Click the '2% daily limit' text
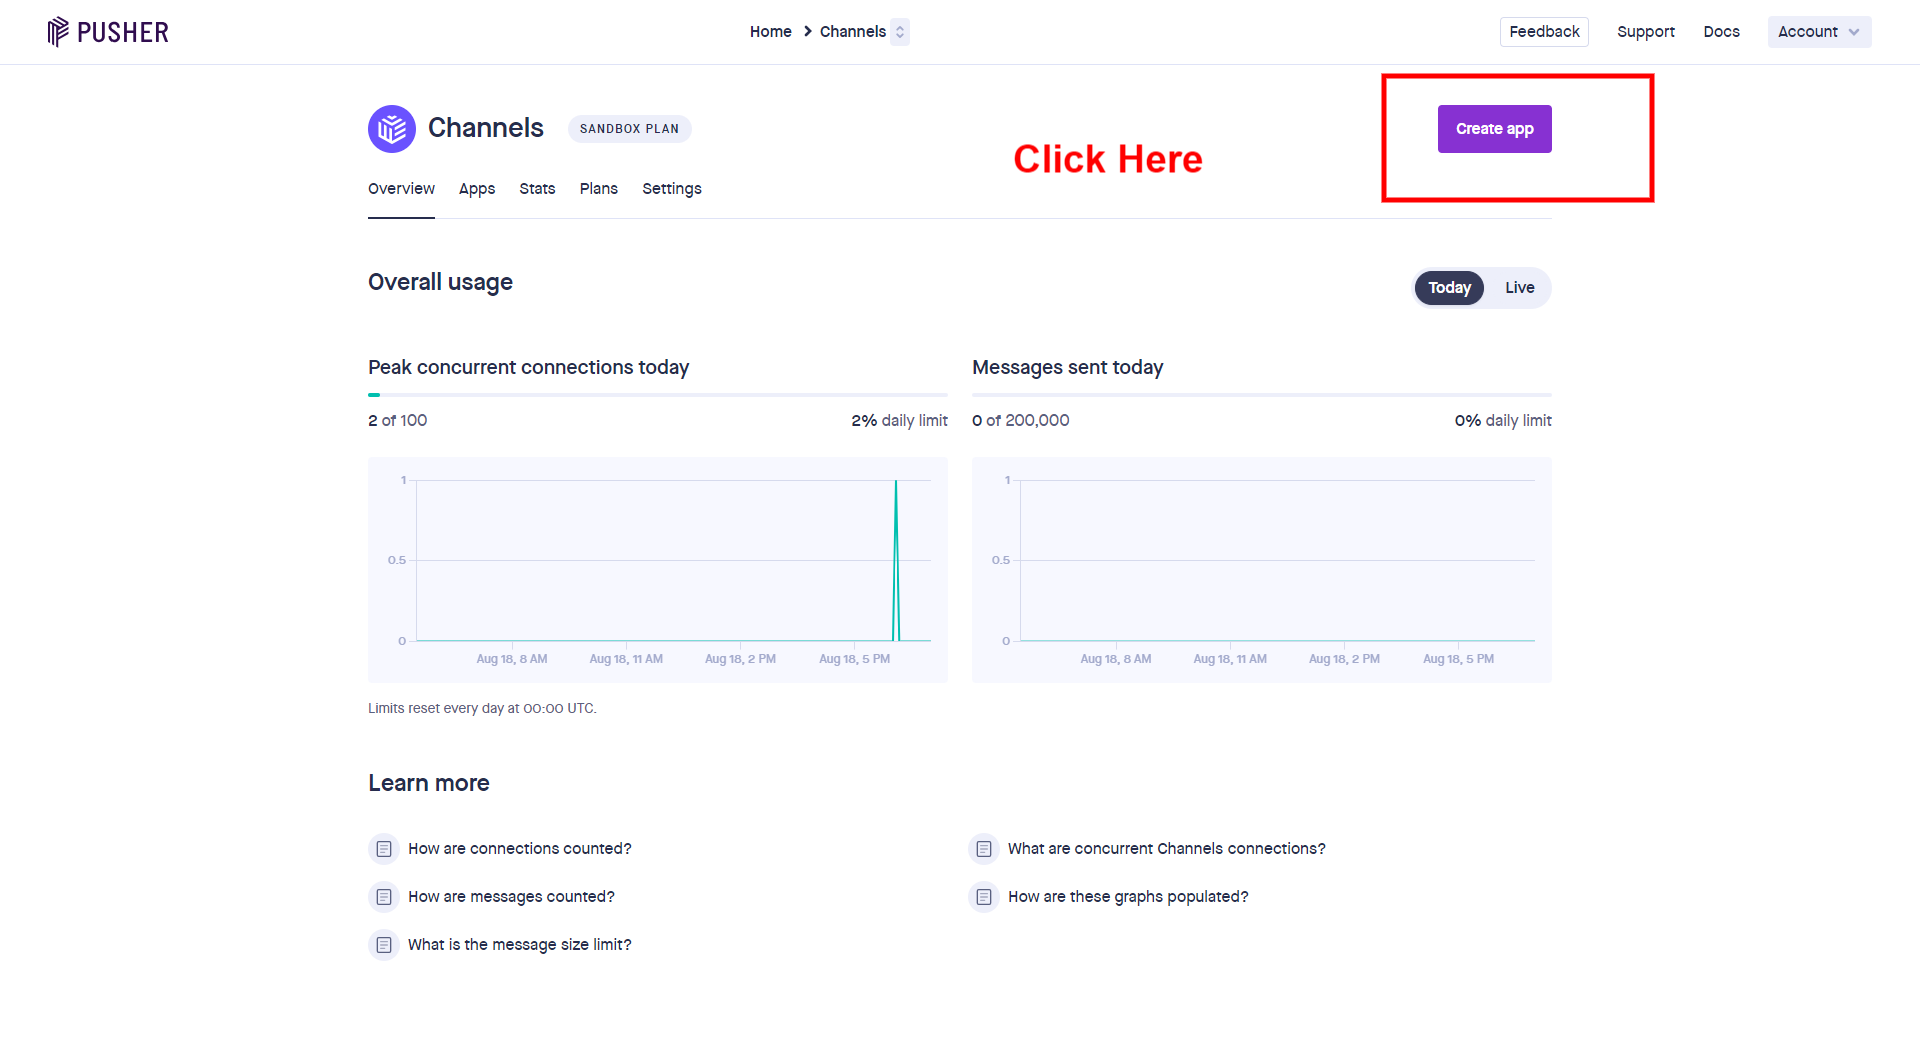Image resolution: width=1920 pixels, height=1043 pixels. point(900,421)
